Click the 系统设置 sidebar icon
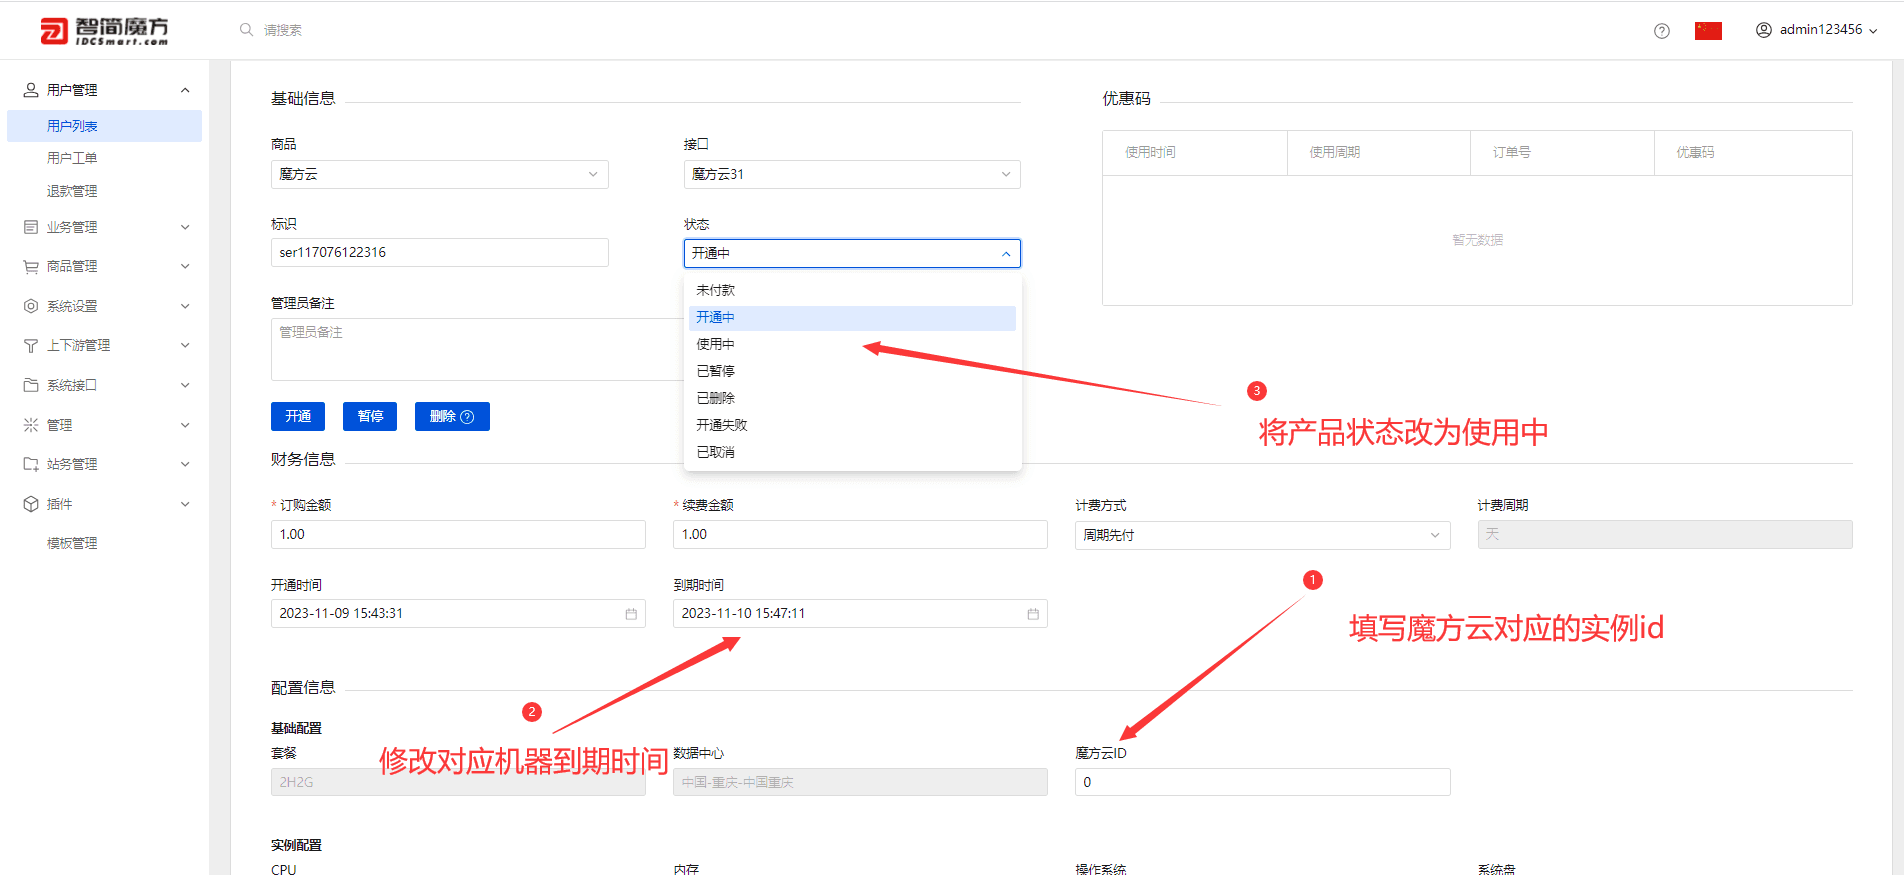The width and height of the screenshot is (1904, 875). click(x=31, y=306)
